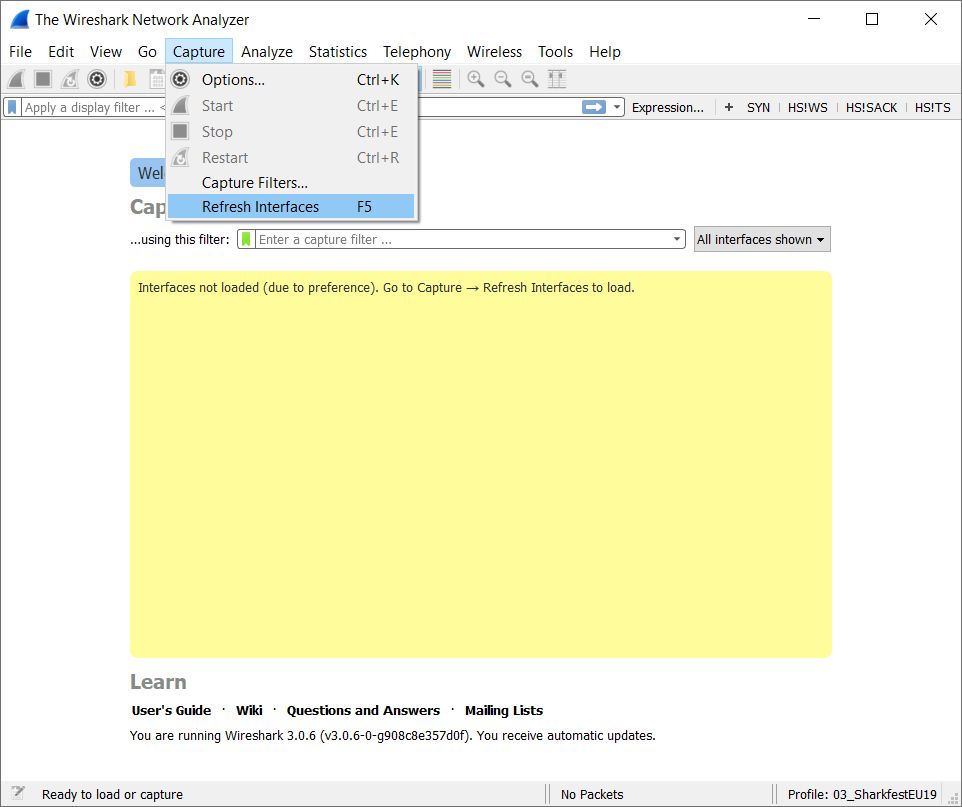
Task: Click the capture options gear icon in toolbar
Action: tap(97, 79)
